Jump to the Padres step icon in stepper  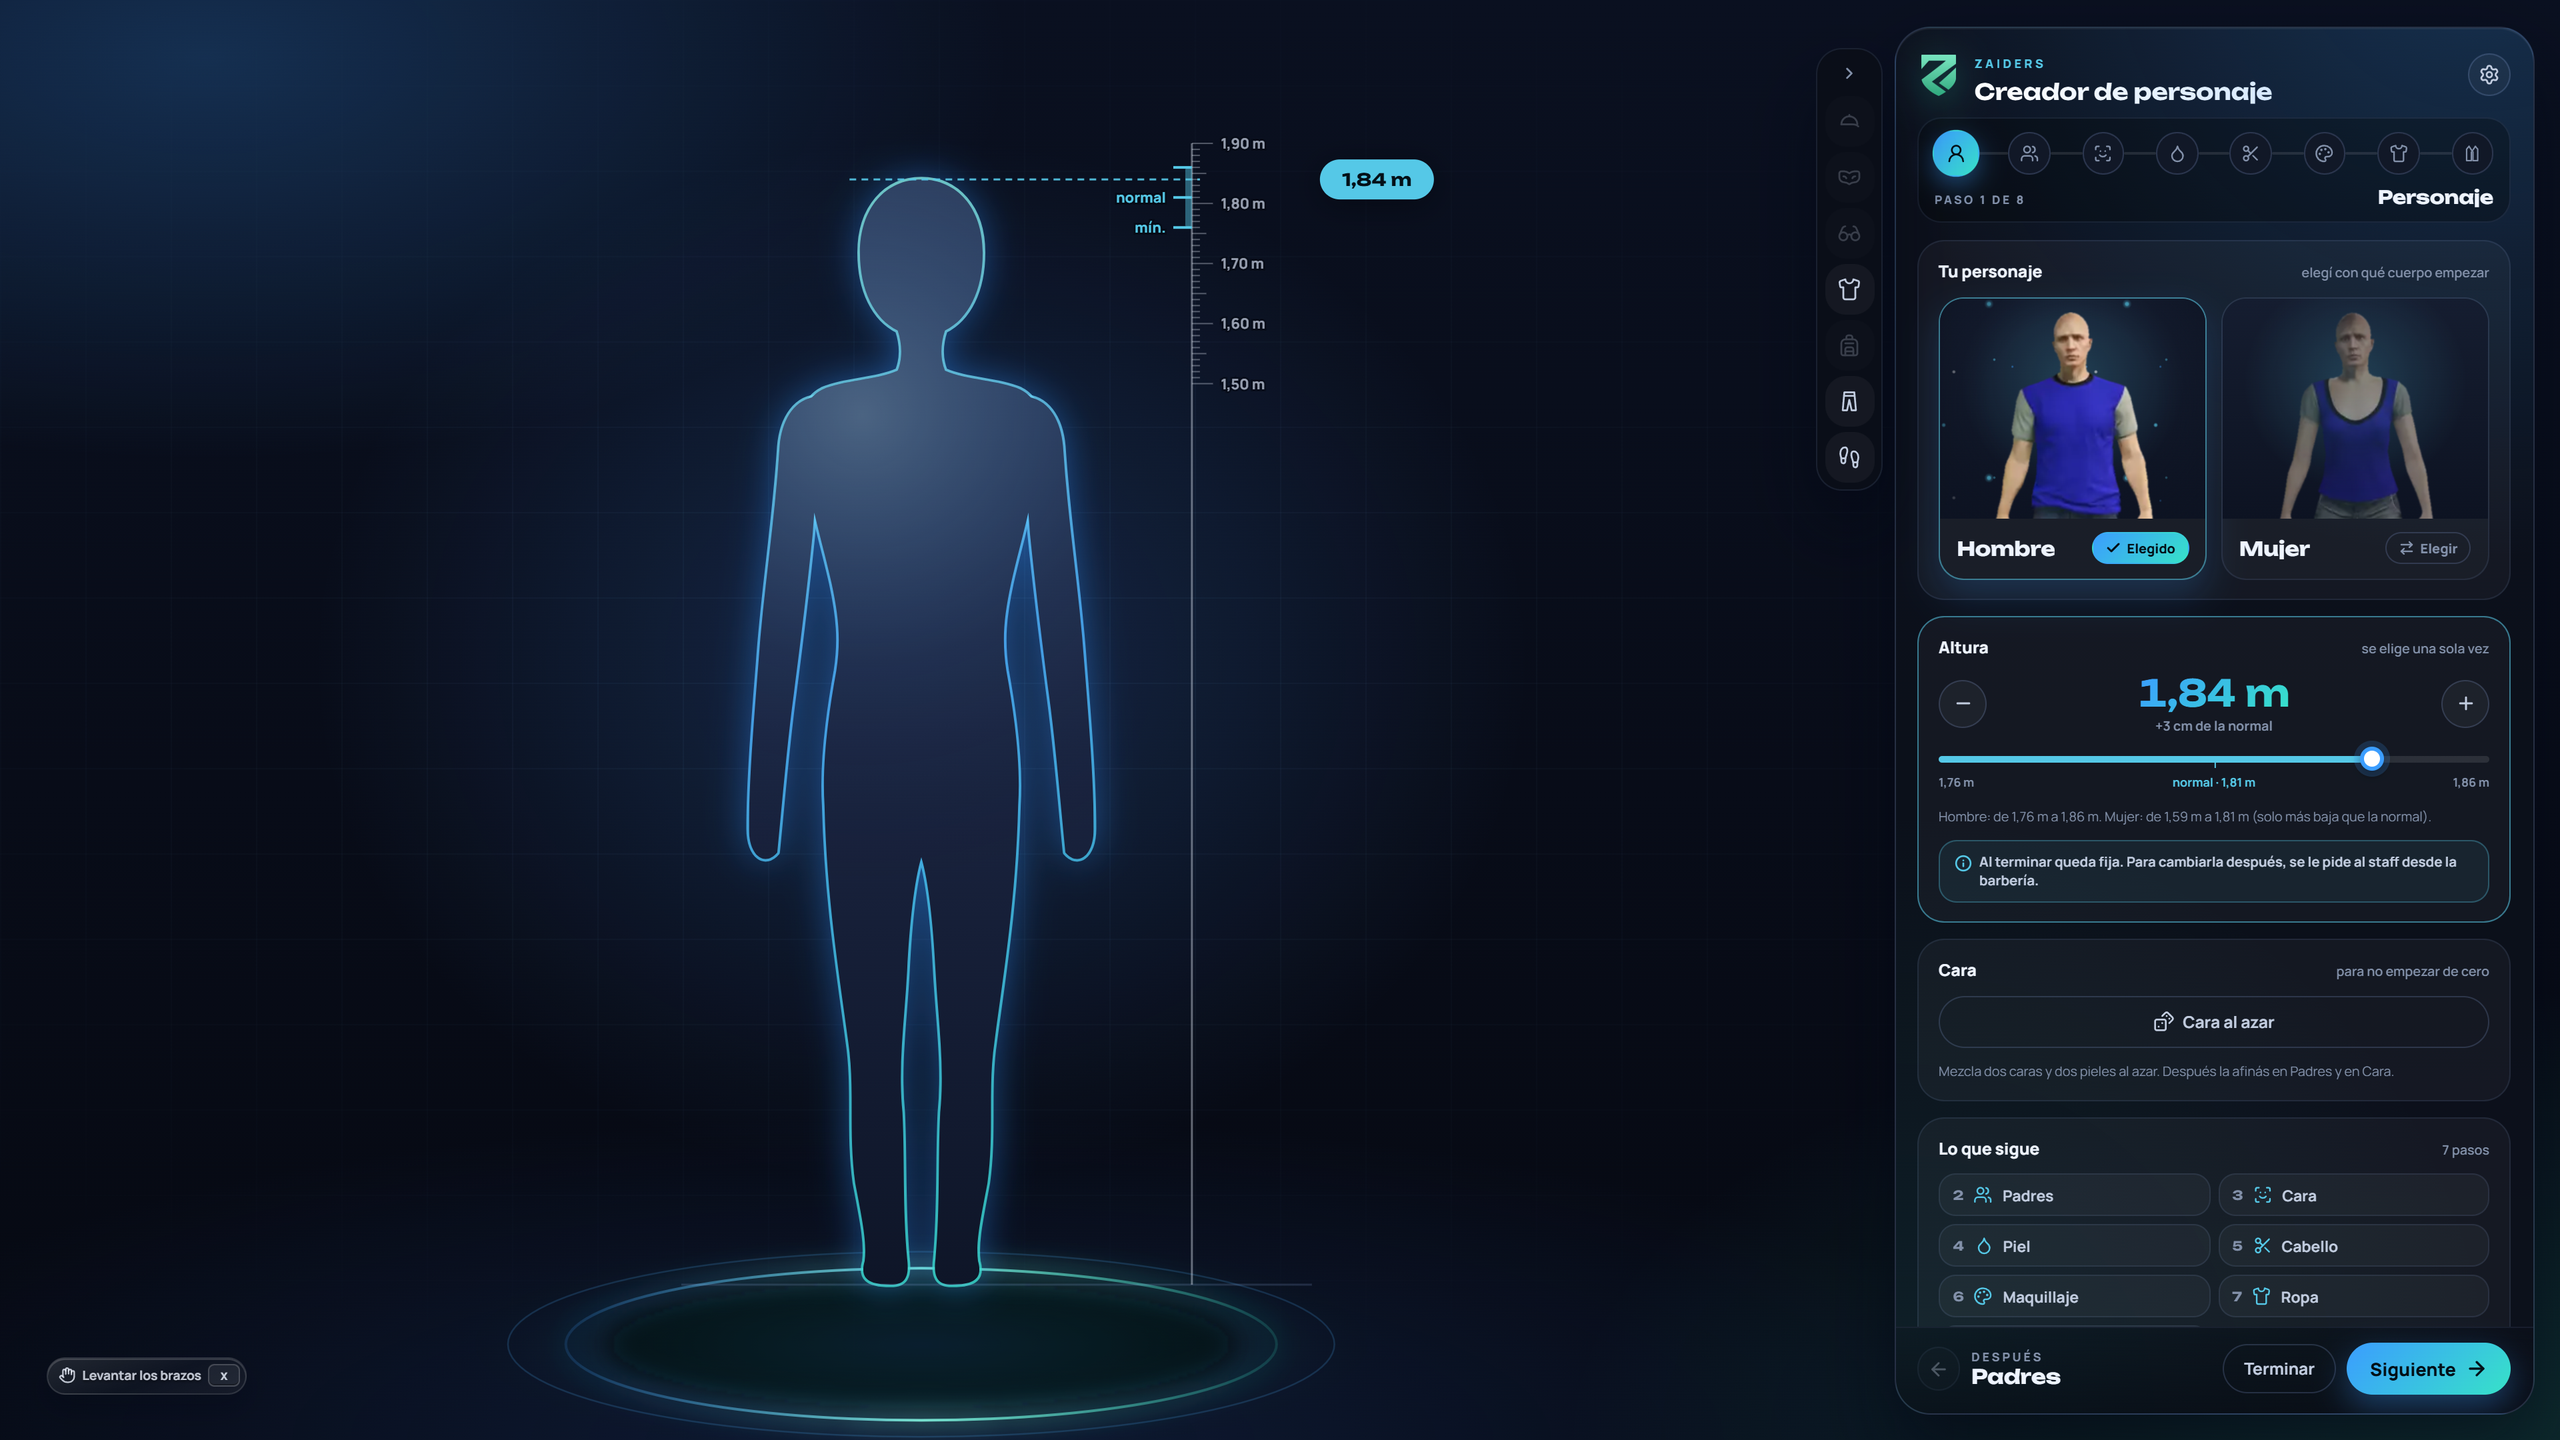point(2029,154)
